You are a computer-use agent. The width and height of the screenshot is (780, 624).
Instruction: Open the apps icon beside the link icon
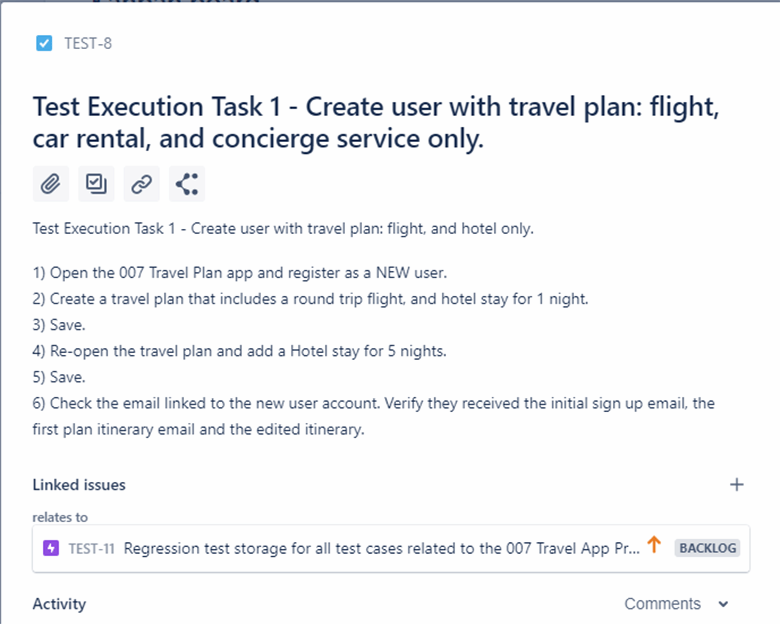click(x=187, y=184)
